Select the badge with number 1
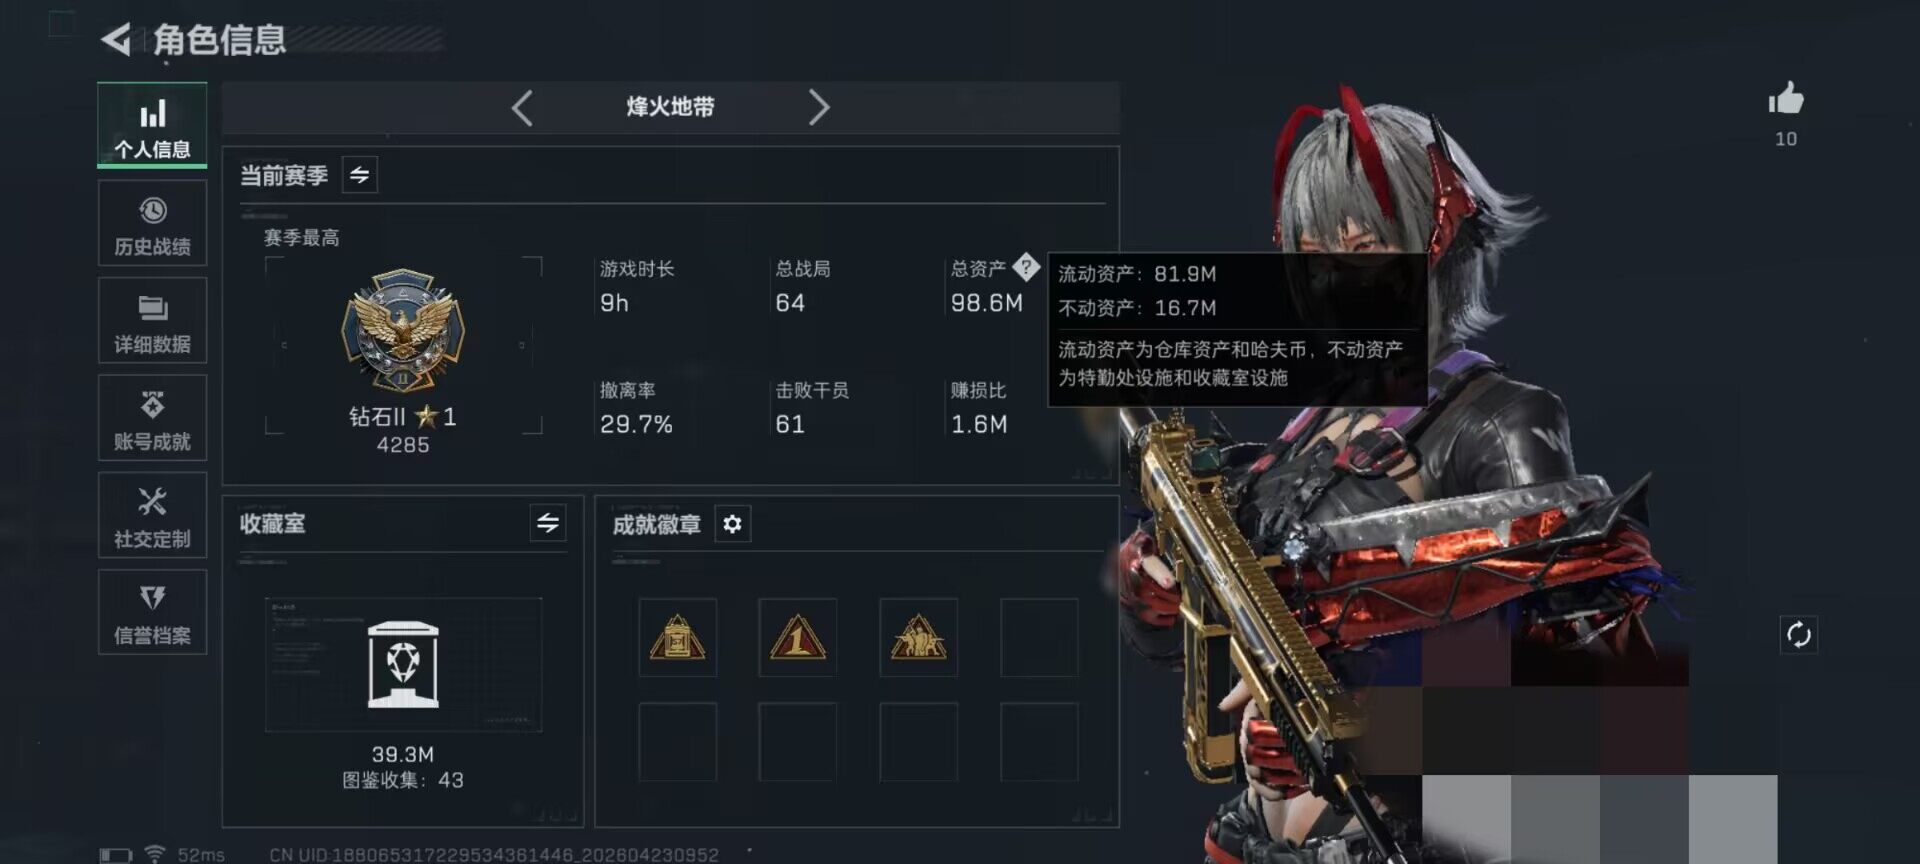The width and height of the screenshot is (1920, 864). coord(797,638)
